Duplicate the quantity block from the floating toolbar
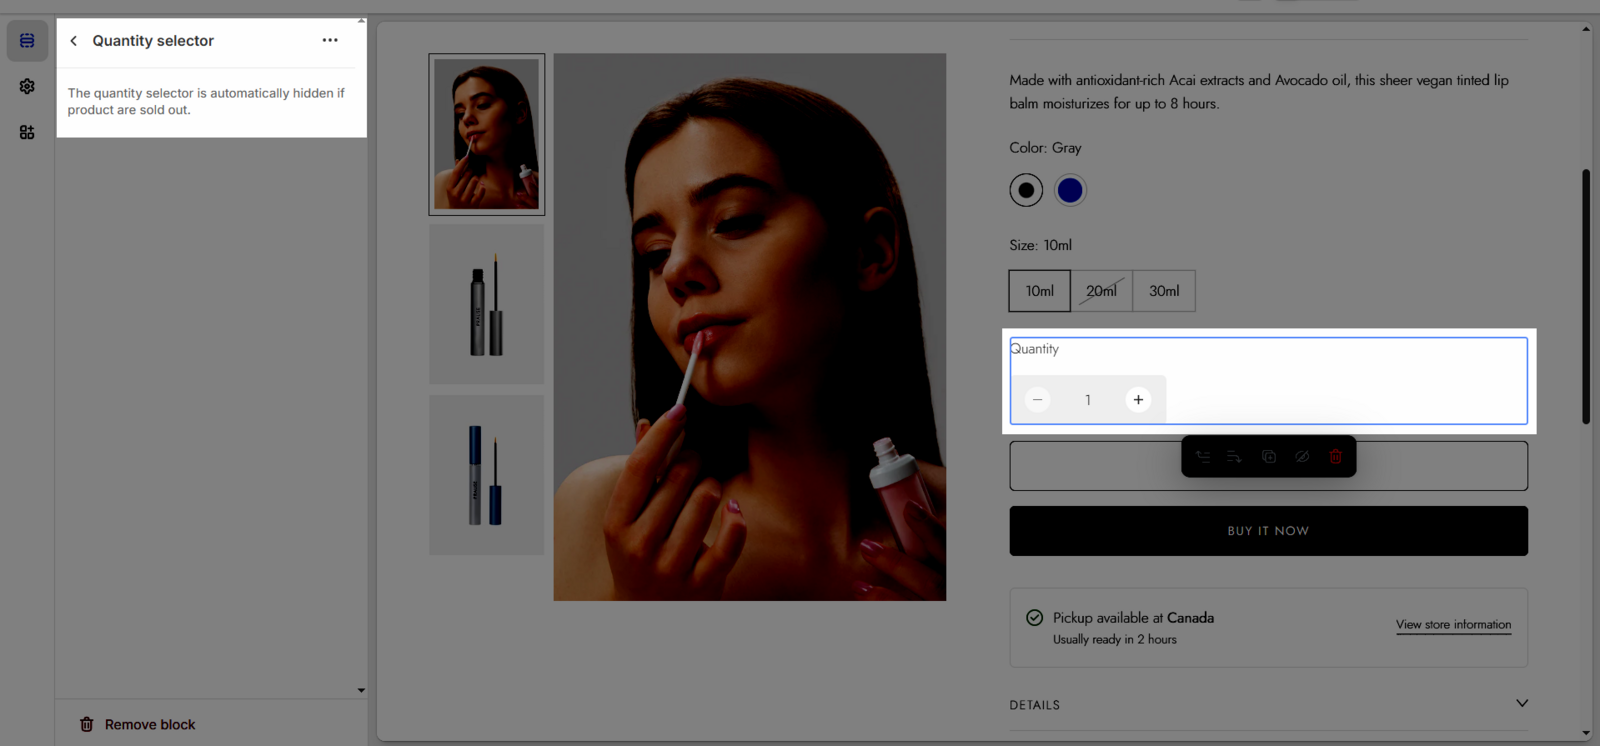The width and height of the screenshot is (1600, 746). point(1269,457)
